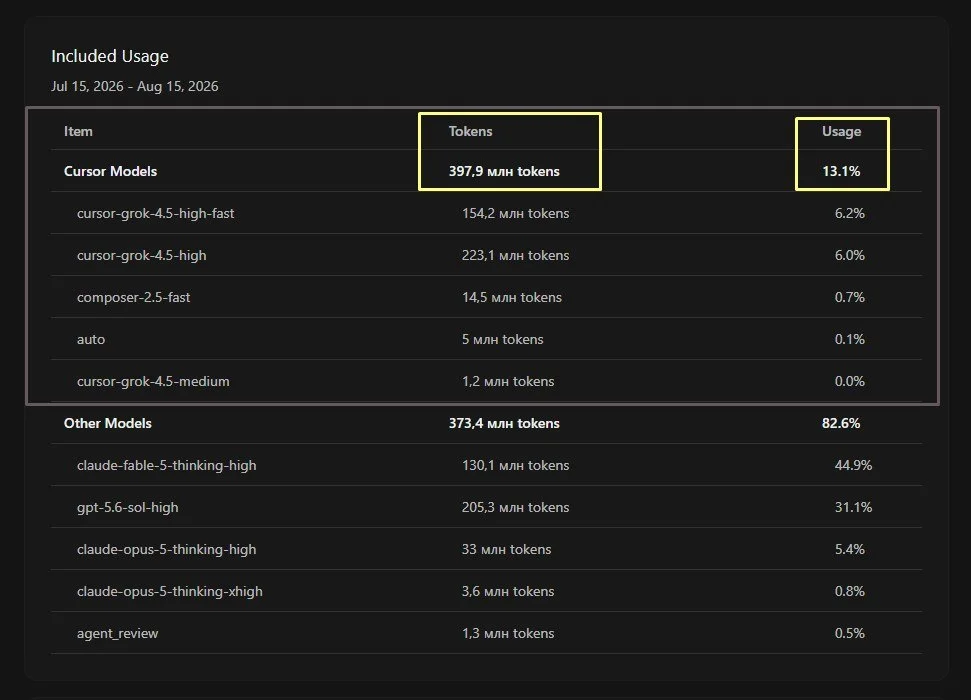Image resolution: width=971 pixels, height=700 pixels.
Task: Click the '373,4 млн tokens' total value
Action: pyautogui.click(x=504, y=423)
